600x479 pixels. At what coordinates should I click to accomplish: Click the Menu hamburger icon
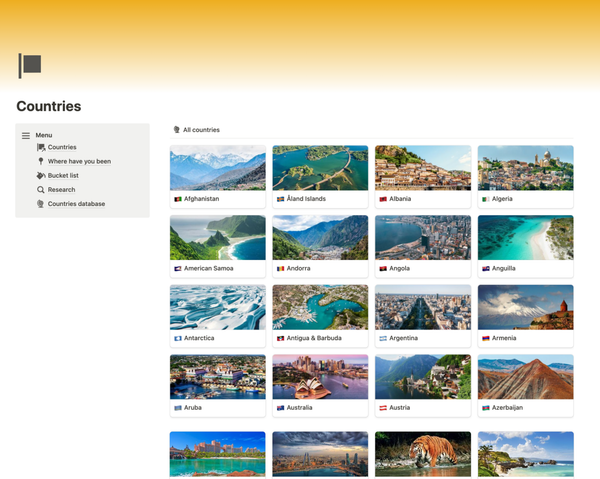(26, 135)
